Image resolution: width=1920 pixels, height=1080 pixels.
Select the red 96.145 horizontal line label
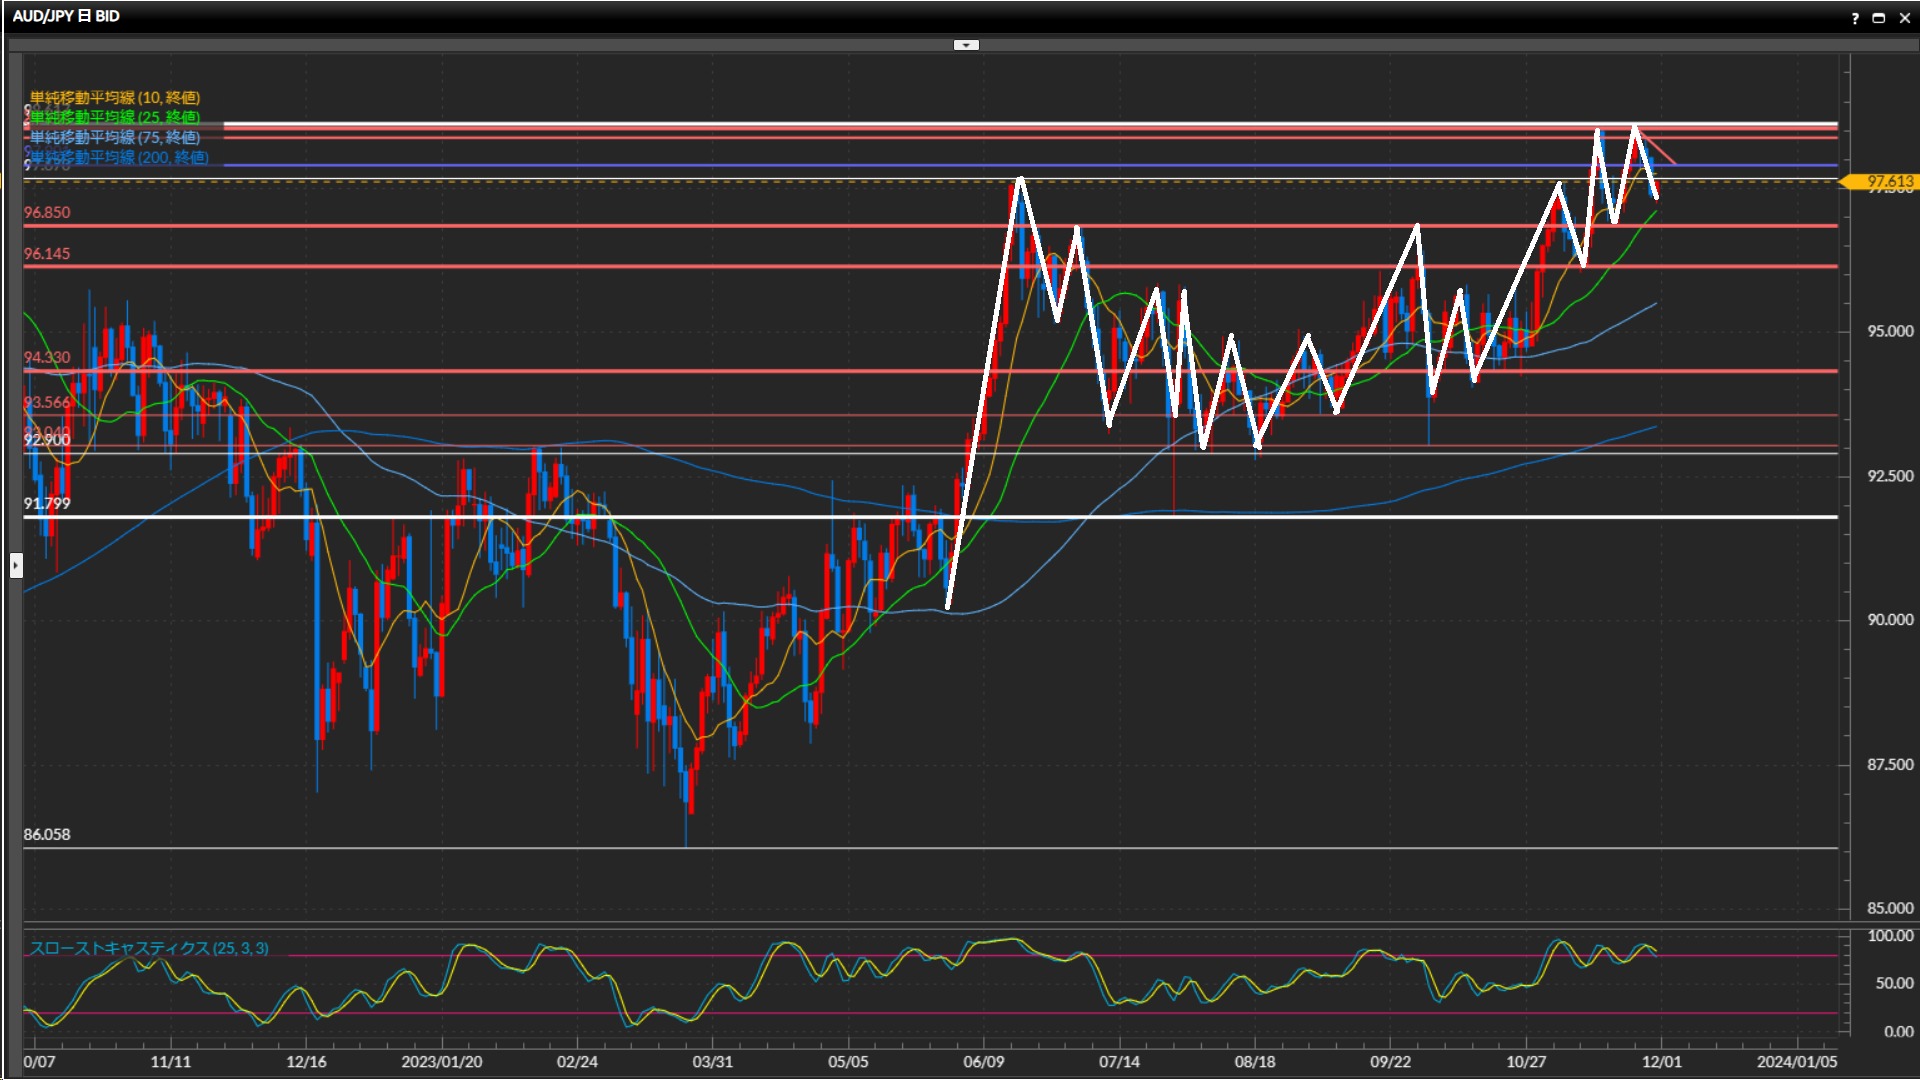pyautogui.click(x=47, y=253)
